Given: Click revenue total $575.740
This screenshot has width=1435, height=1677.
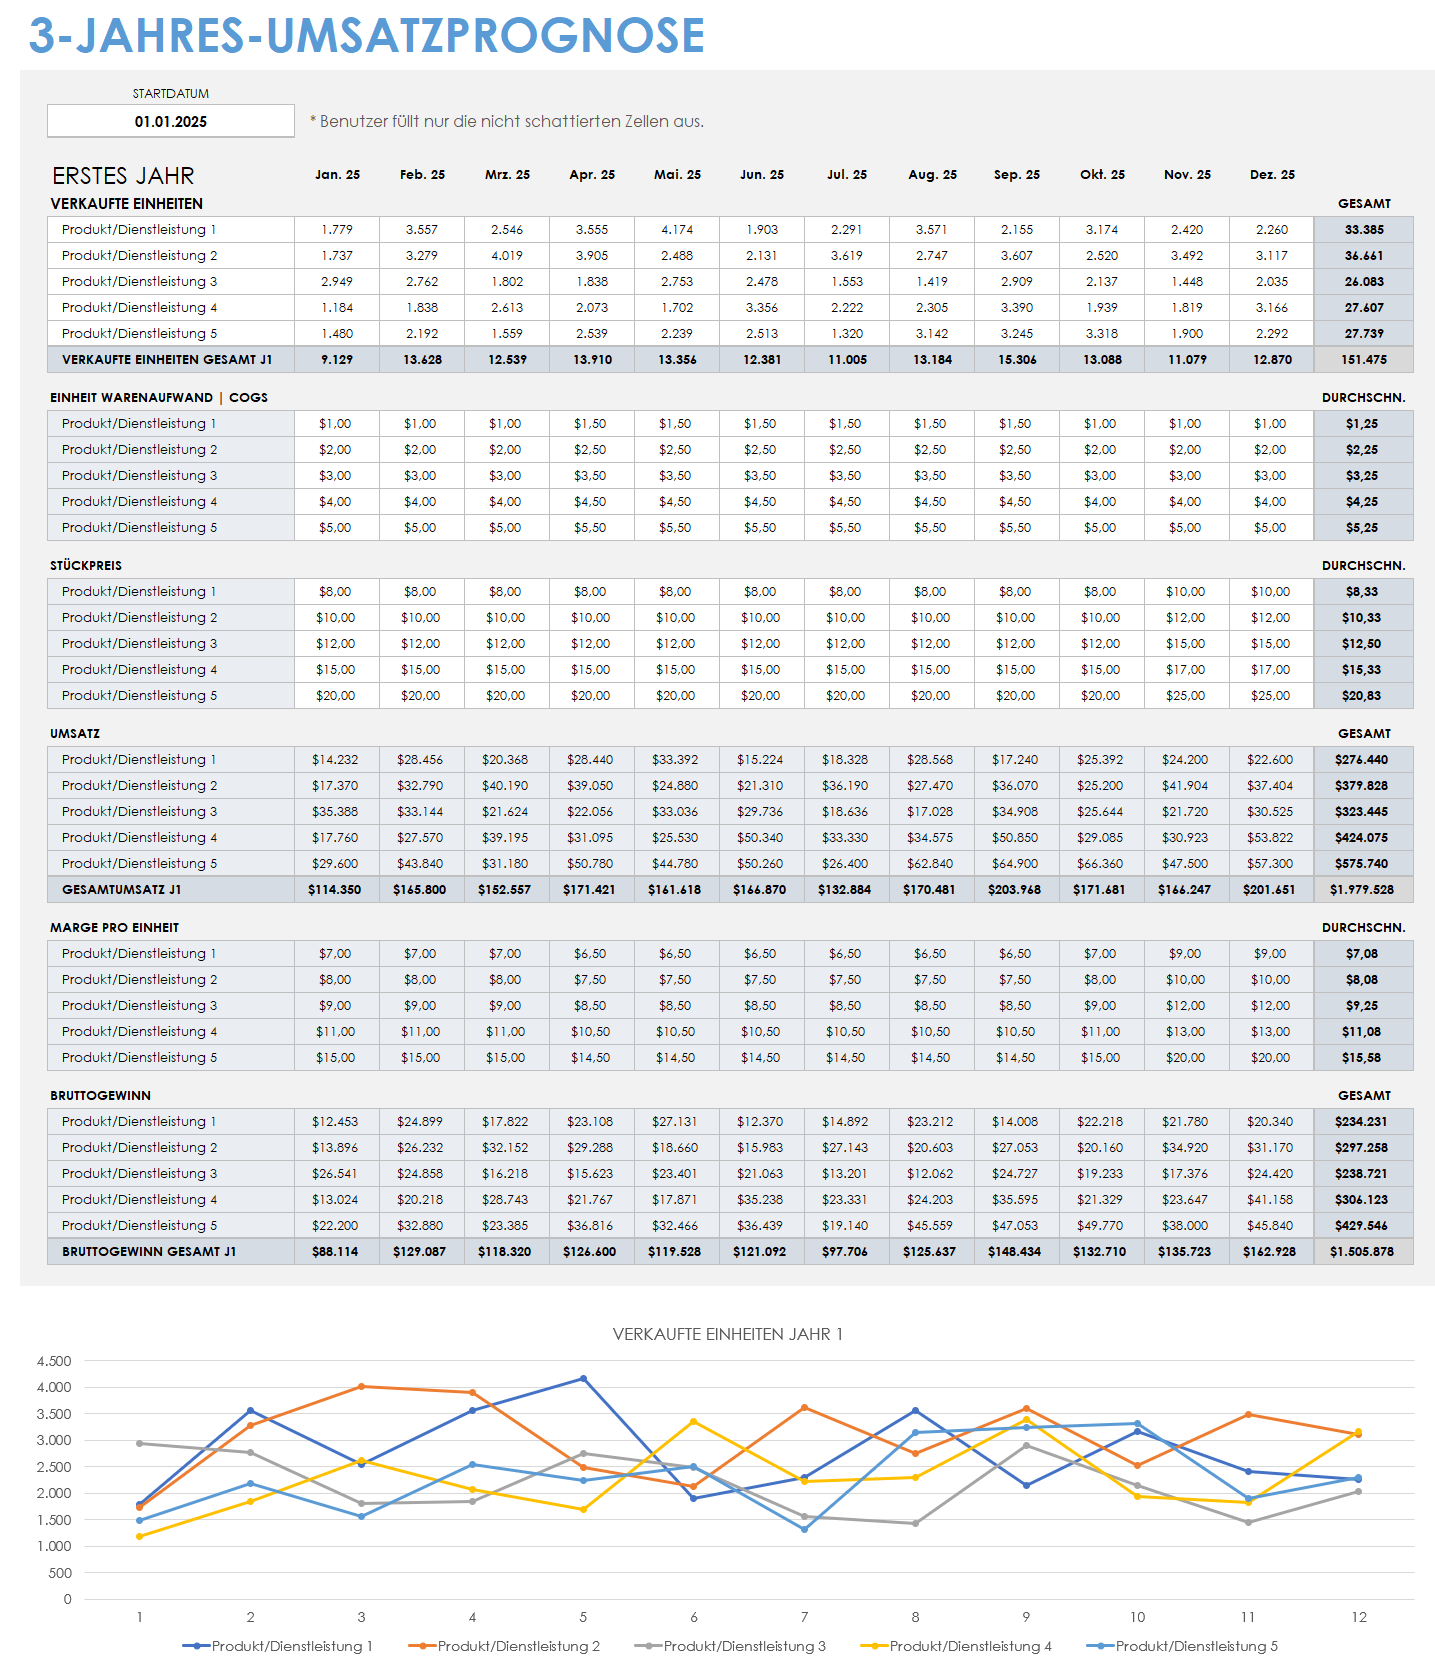Looking at the screenshot, I should coord(1364,864).
